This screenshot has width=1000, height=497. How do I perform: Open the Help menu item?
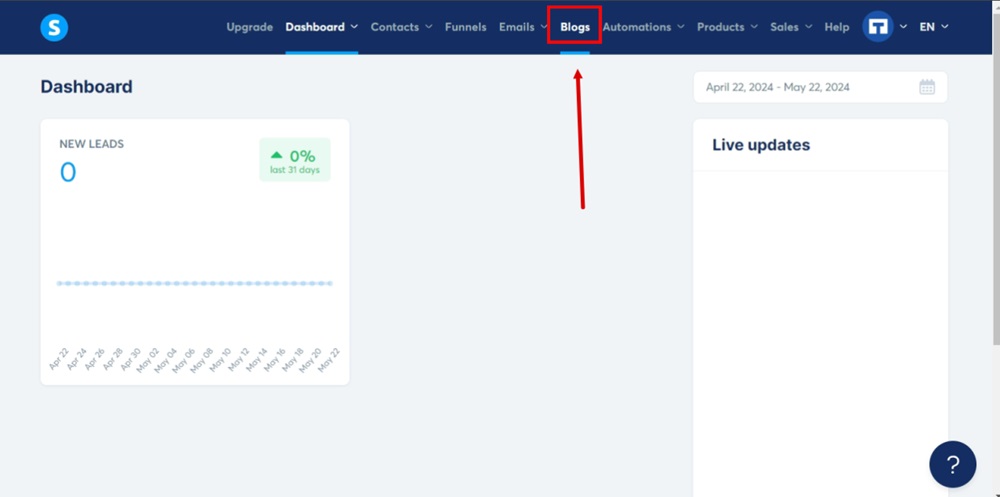(837, 27)
